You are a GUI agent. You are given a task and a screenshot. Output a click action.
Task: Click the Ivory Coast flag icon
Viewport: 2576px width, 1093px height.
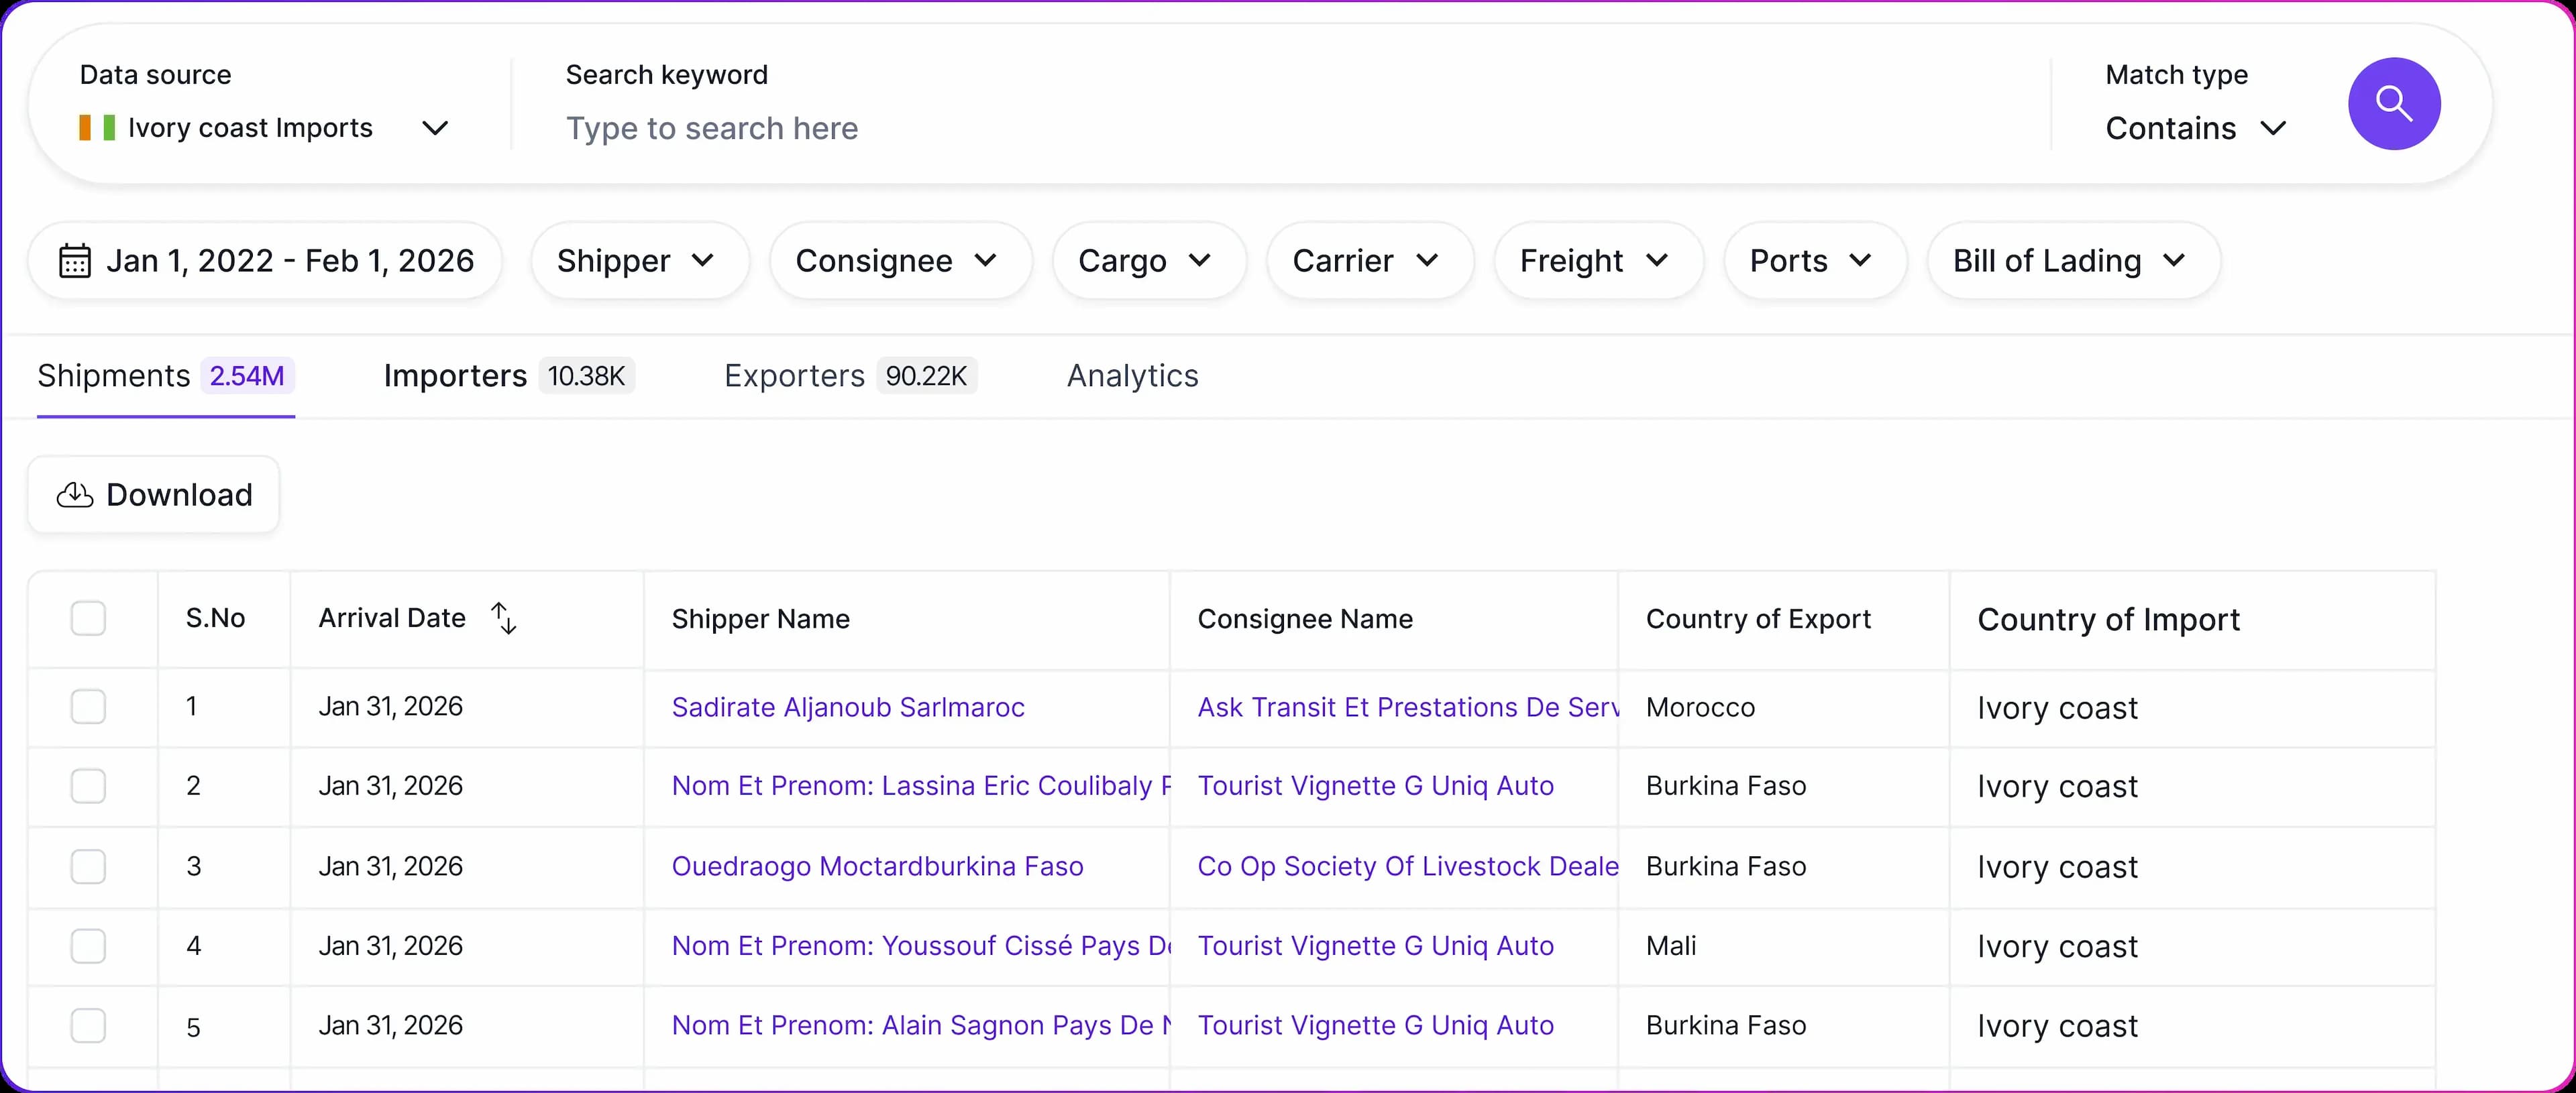(x=97, y=128)
